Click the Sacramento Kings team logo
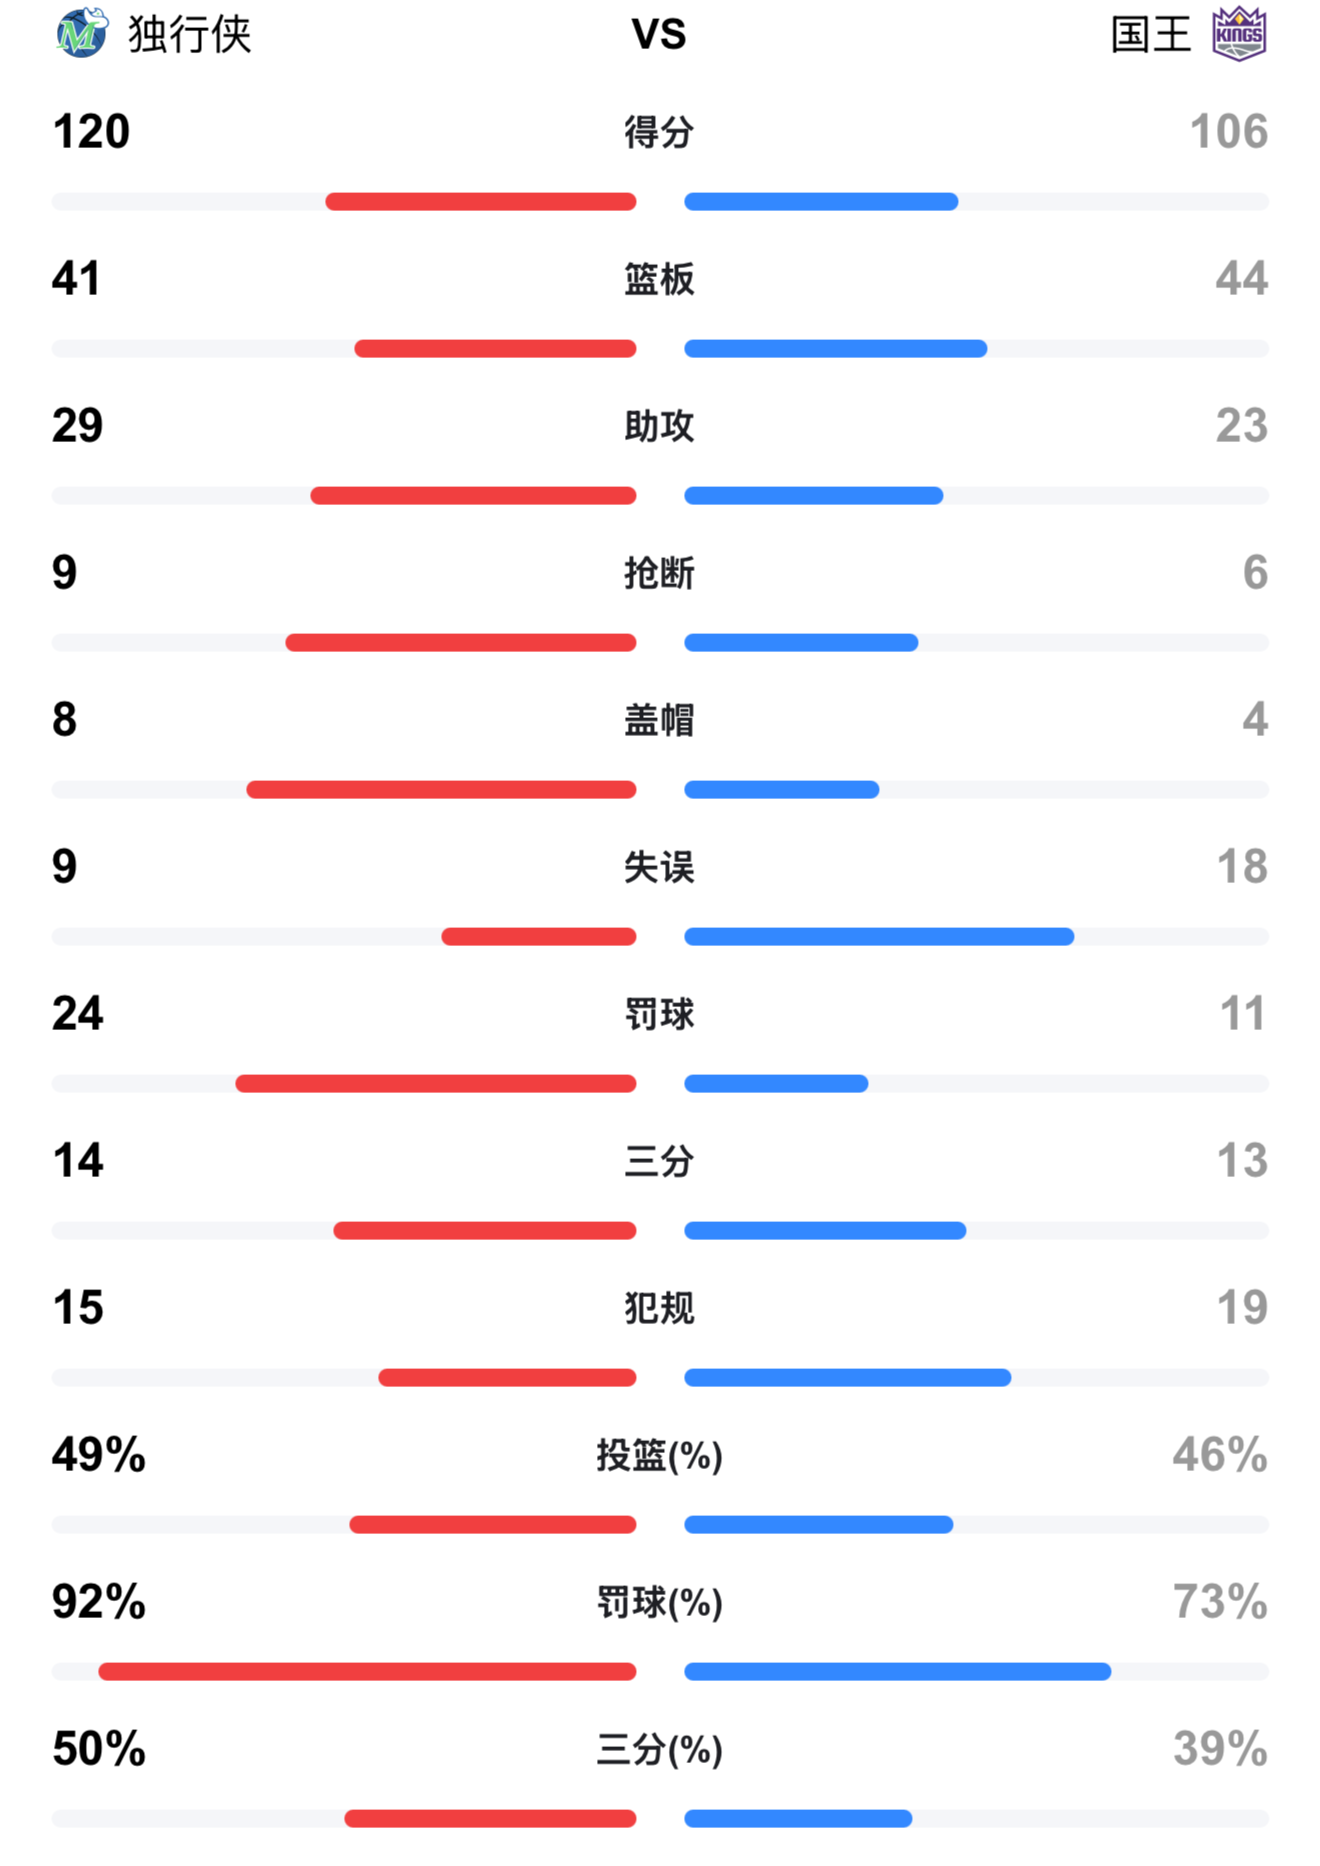 [1239, 34]
